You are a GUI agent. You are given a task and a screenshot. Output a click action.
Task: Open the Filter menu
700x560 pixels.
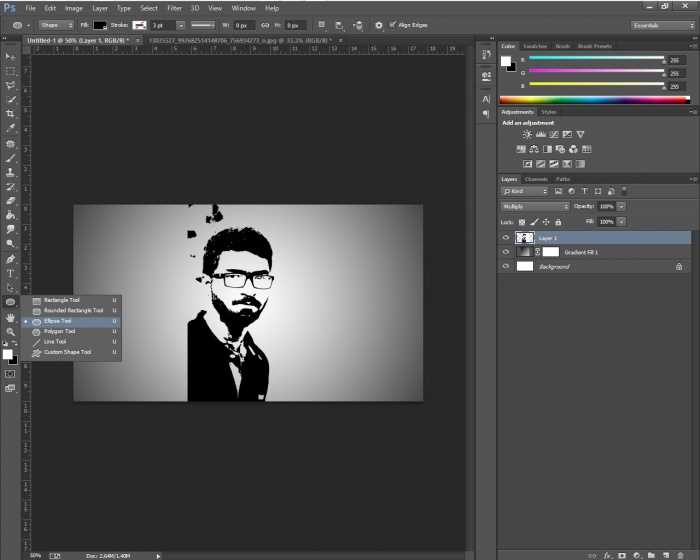point(174,8)
